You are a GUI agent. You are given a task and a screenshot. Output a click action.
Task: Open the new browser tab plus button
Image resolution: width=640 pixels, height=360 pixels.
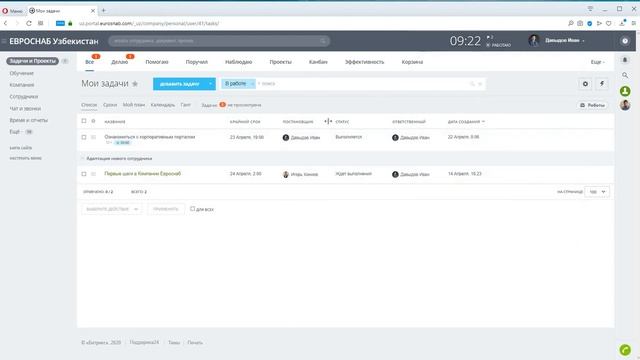[x=104, y=10]
